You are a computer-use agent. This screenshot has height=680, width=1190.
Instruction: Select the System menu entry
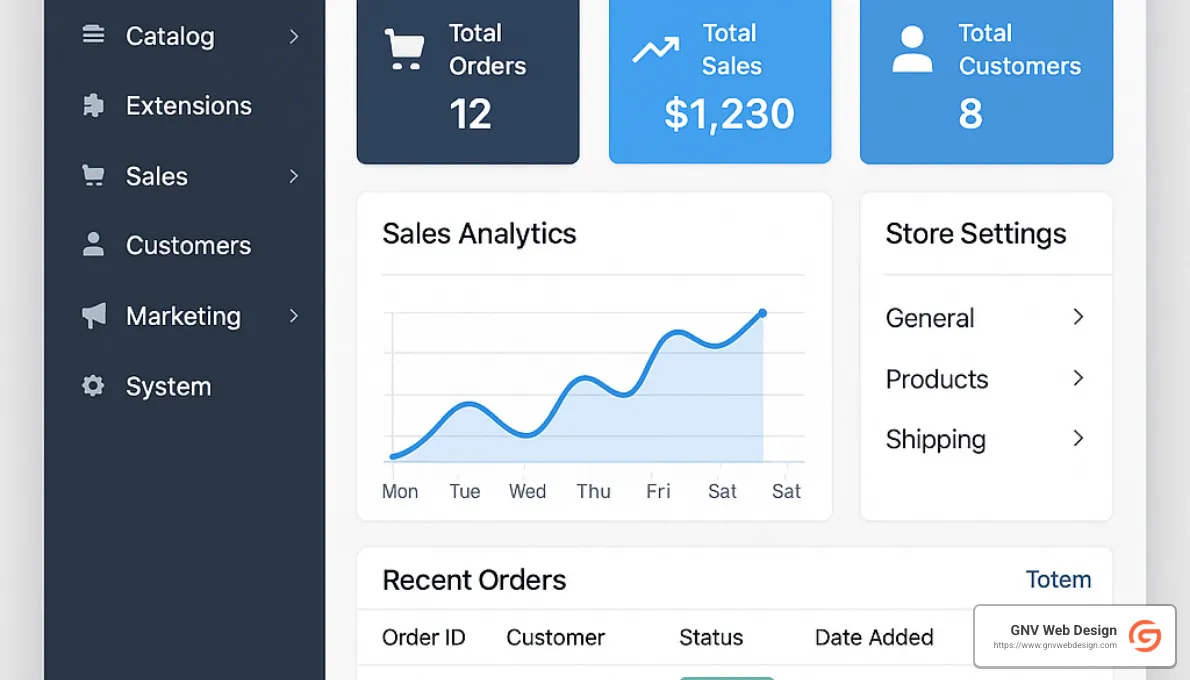pos(168,386)
